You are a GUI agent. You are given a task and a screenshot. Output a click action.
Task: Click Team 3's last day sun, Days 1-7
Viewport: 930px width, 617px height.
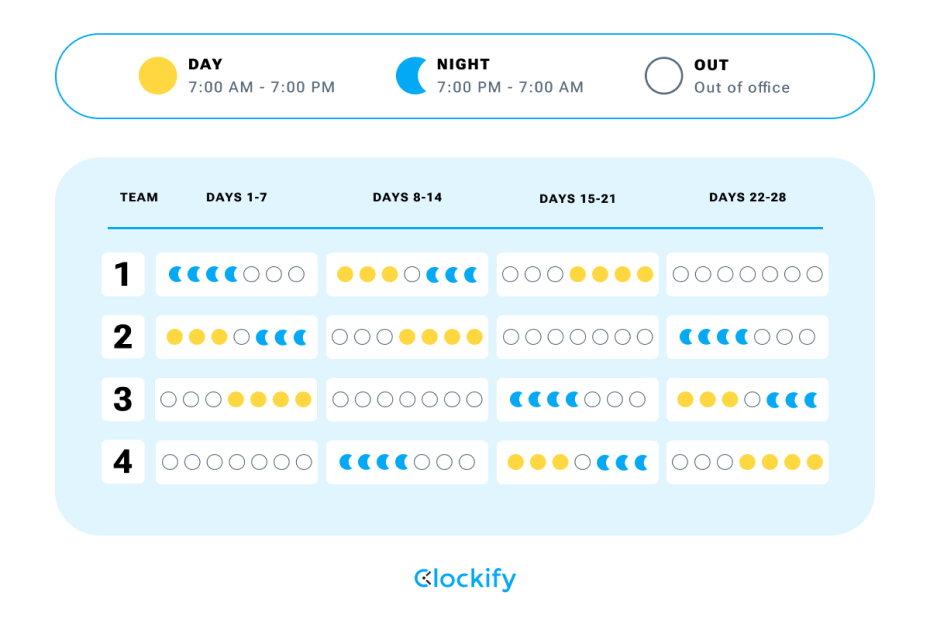(303, 400)
